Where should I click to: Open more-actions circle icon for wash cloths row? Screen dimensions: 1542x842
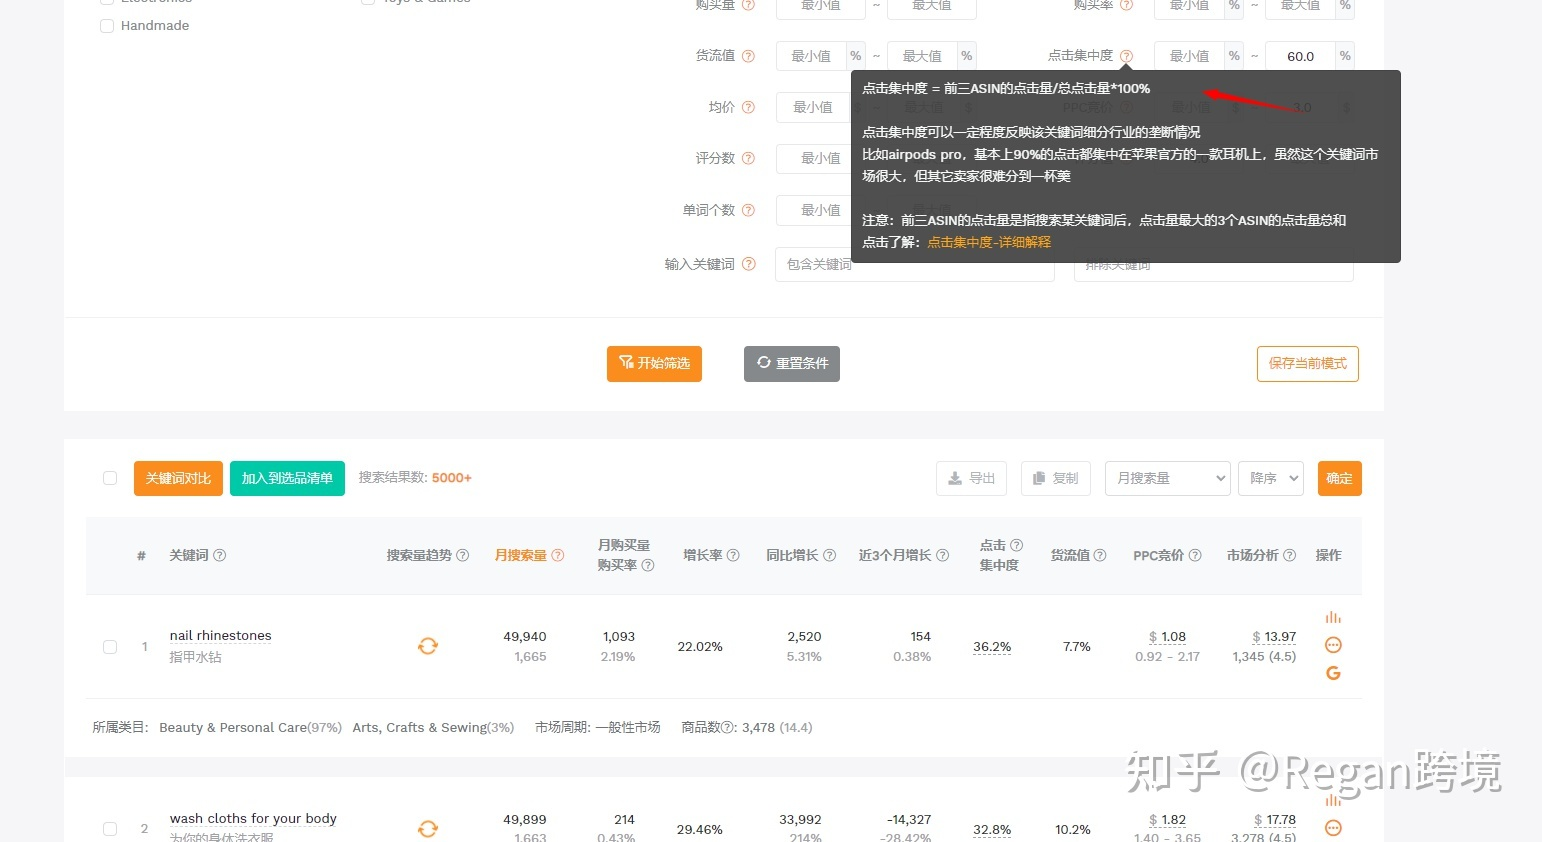pos(1333,828)
